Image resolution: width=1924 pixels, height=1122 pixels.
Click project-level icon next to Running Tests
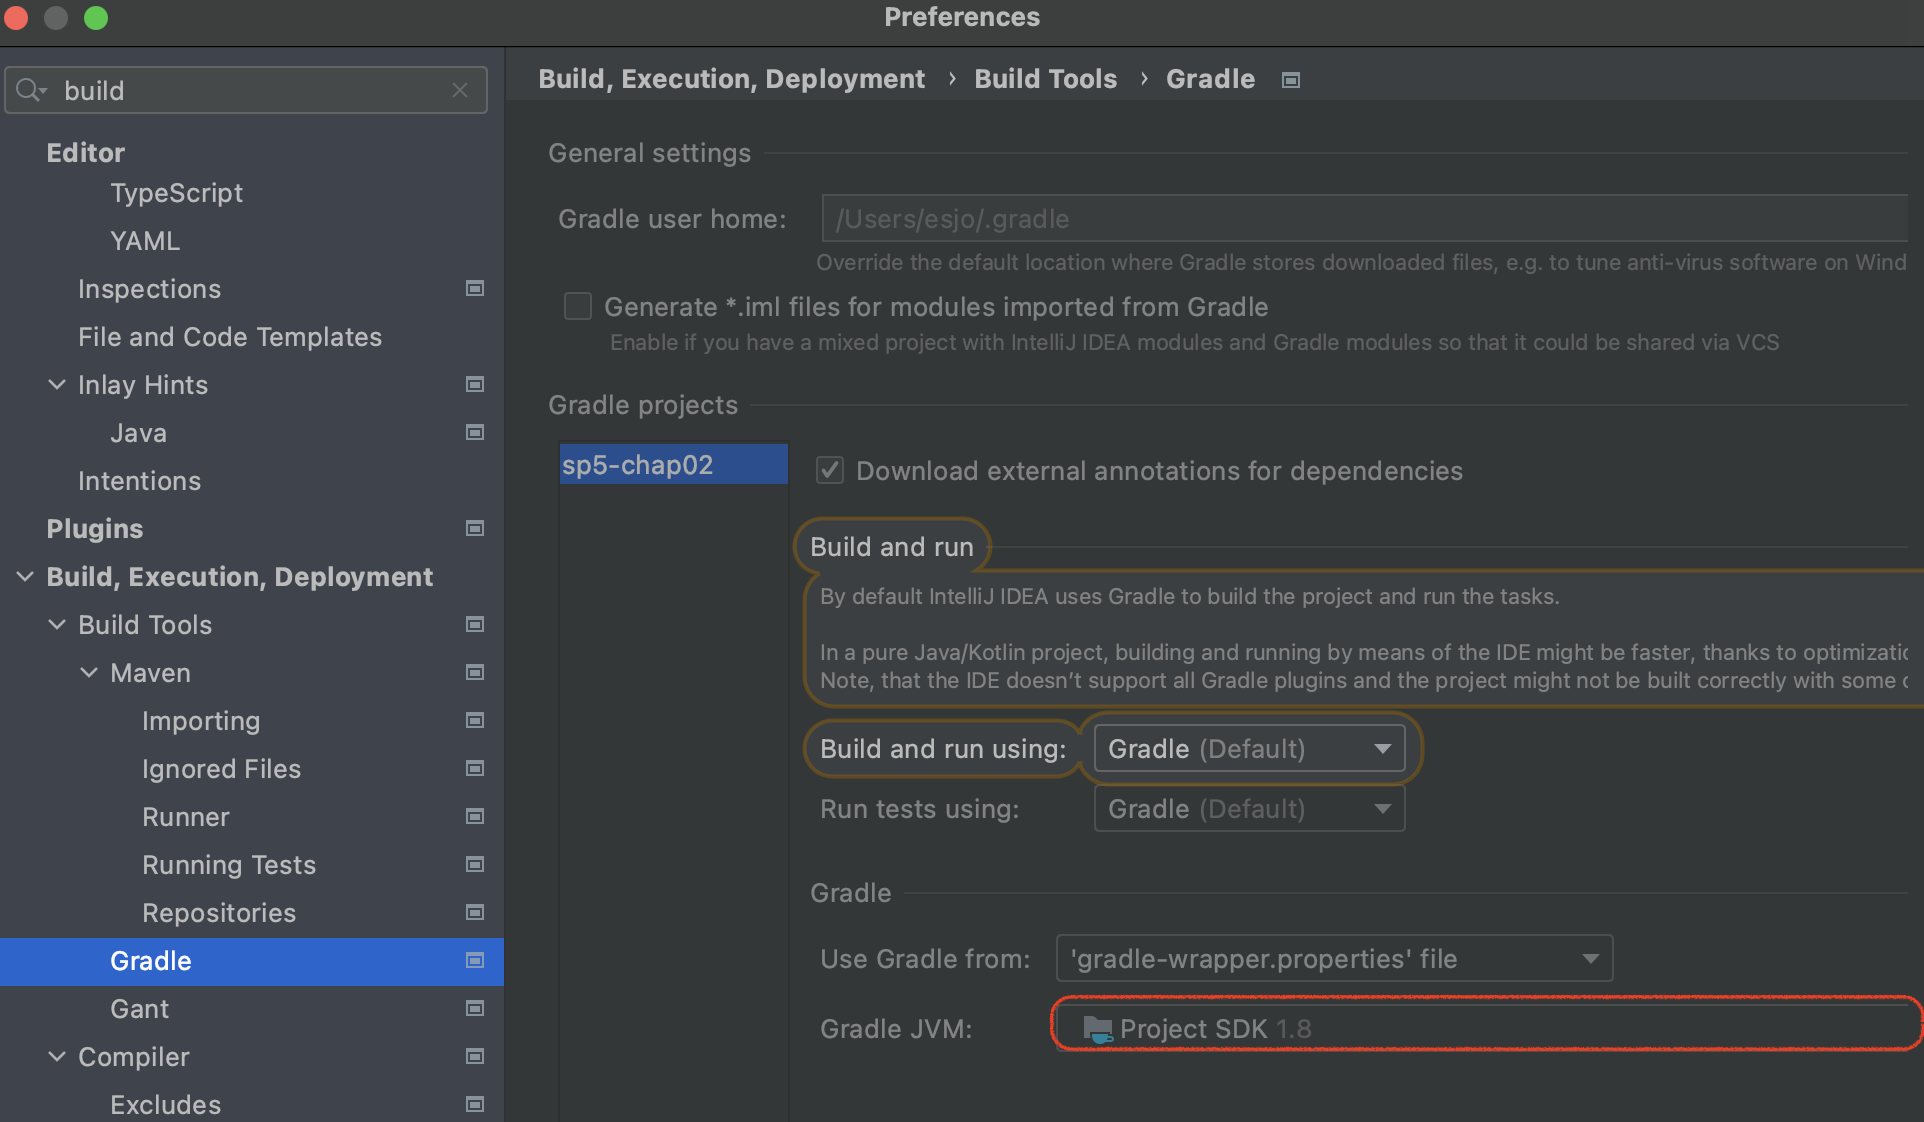[x=475, y=864]
